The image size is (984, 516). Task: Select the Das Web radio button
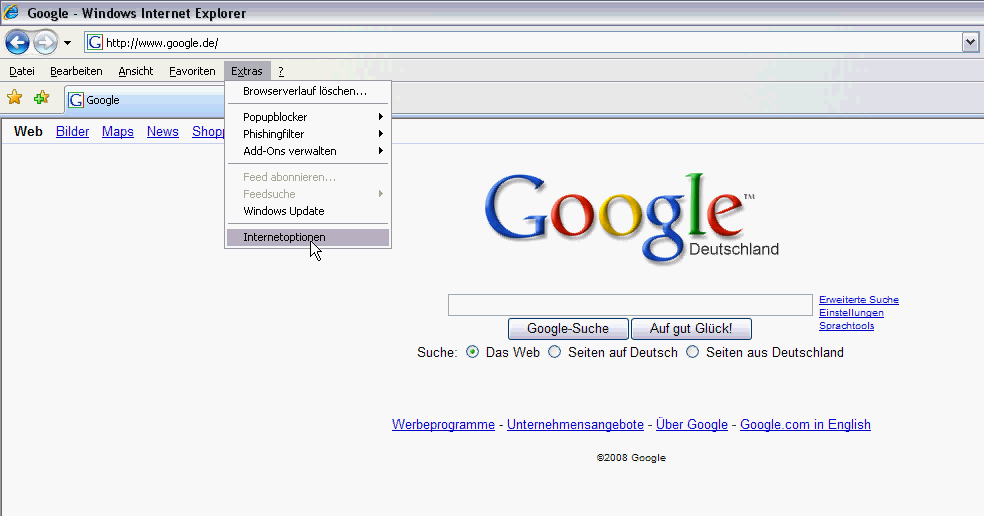pyautogui.click(x=473, y=352)
